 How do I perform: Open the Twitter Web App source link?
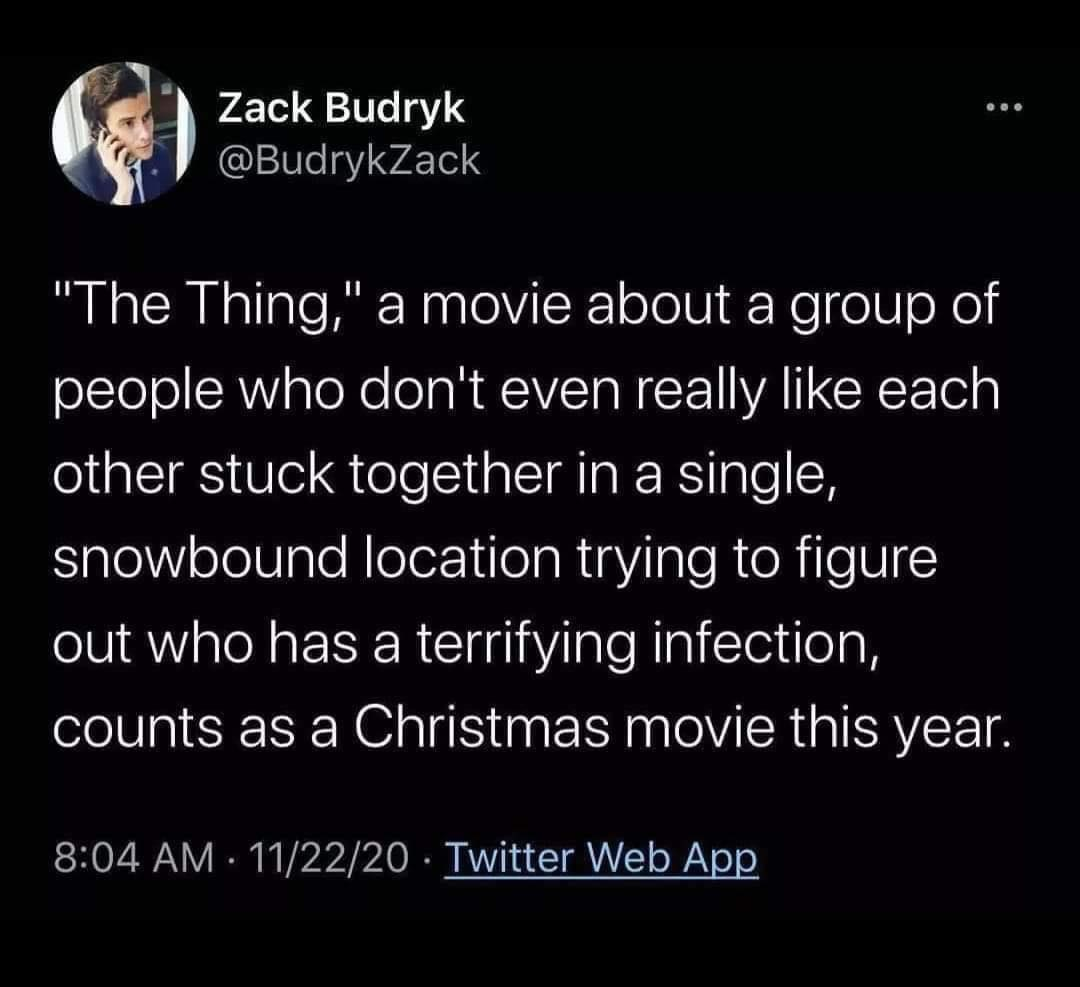601,856
